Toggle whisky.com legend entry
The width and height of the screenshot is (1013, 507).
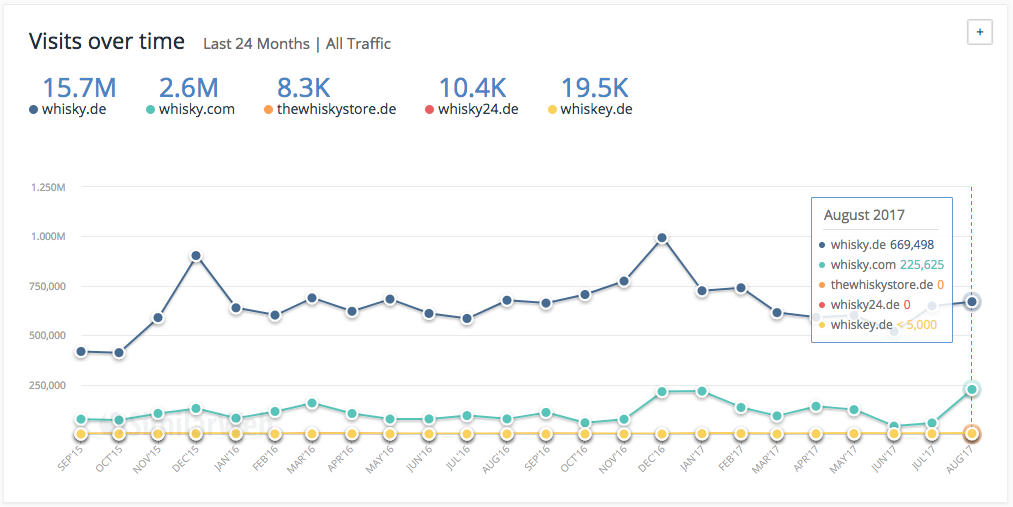pyautogui.click(x=191, y=109)
